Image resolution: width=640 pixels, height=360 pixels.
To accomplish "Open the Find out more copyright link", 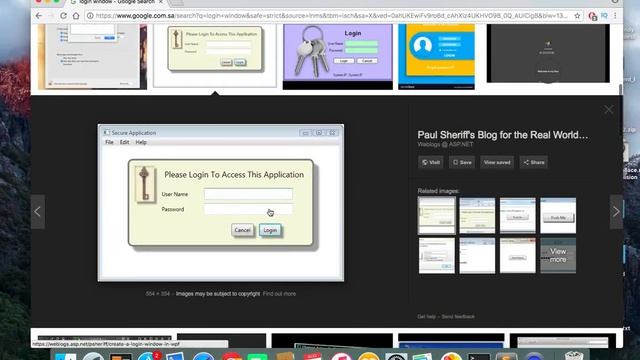I will tap(279, 294).
